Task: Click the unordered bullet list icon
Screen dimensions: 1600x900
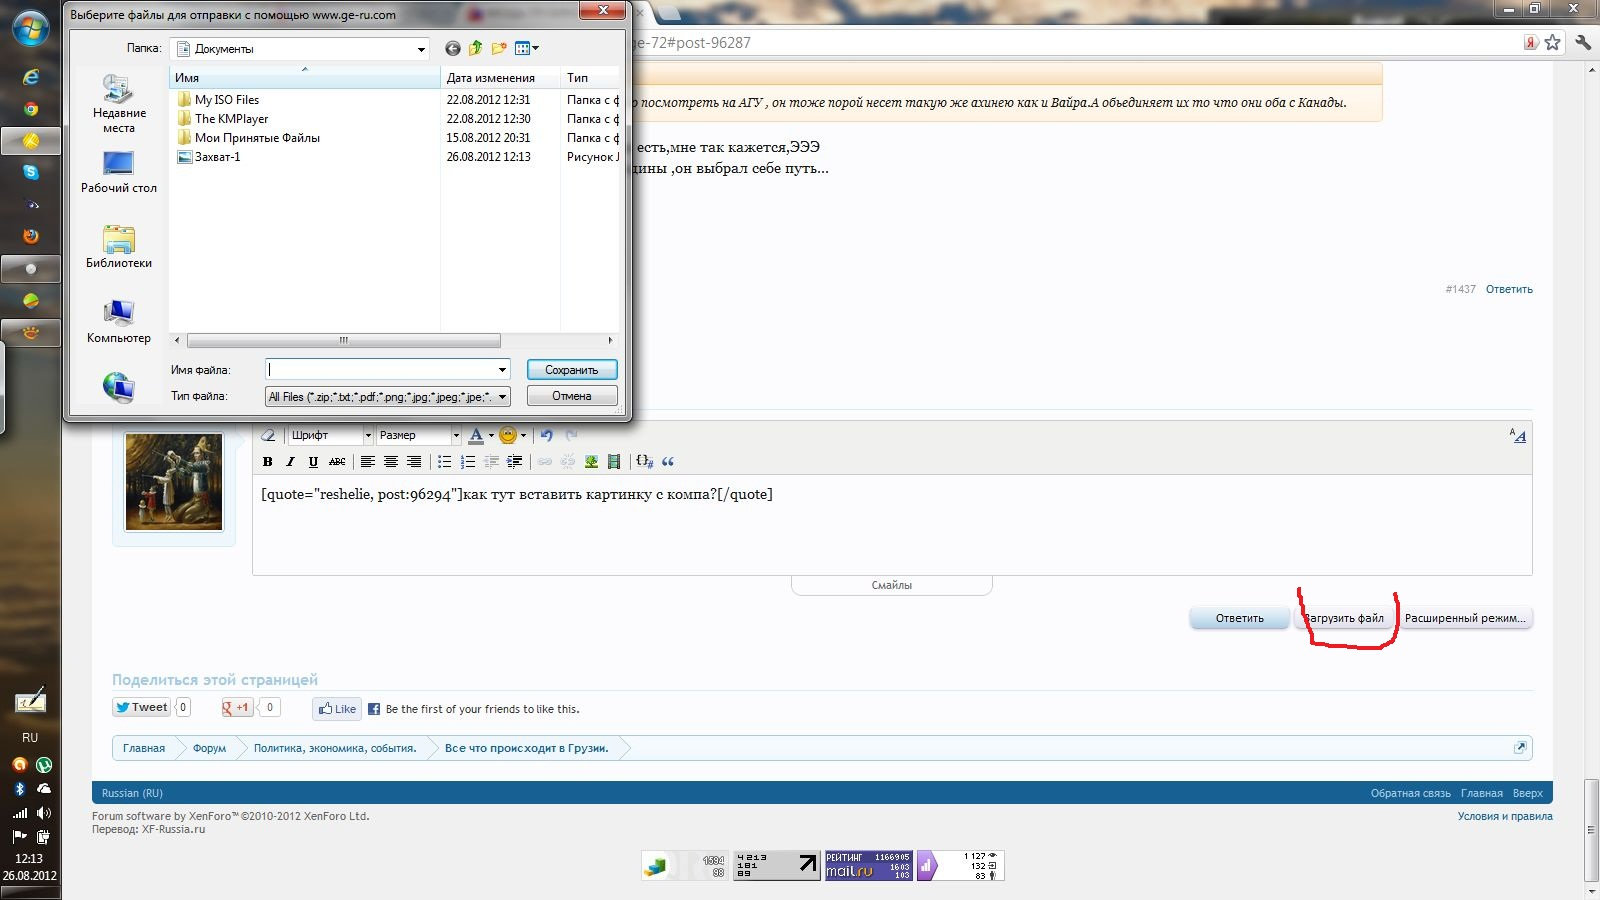Action: [x=444, y=462]
